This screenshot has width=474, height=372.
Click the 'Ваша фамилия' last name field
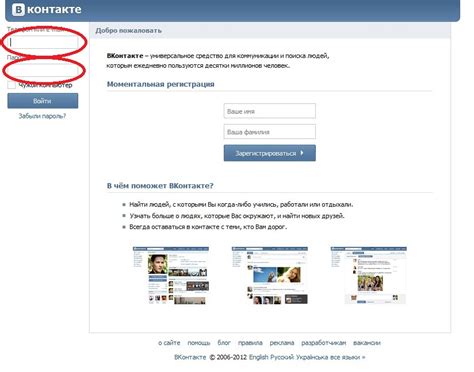(270, 132)
